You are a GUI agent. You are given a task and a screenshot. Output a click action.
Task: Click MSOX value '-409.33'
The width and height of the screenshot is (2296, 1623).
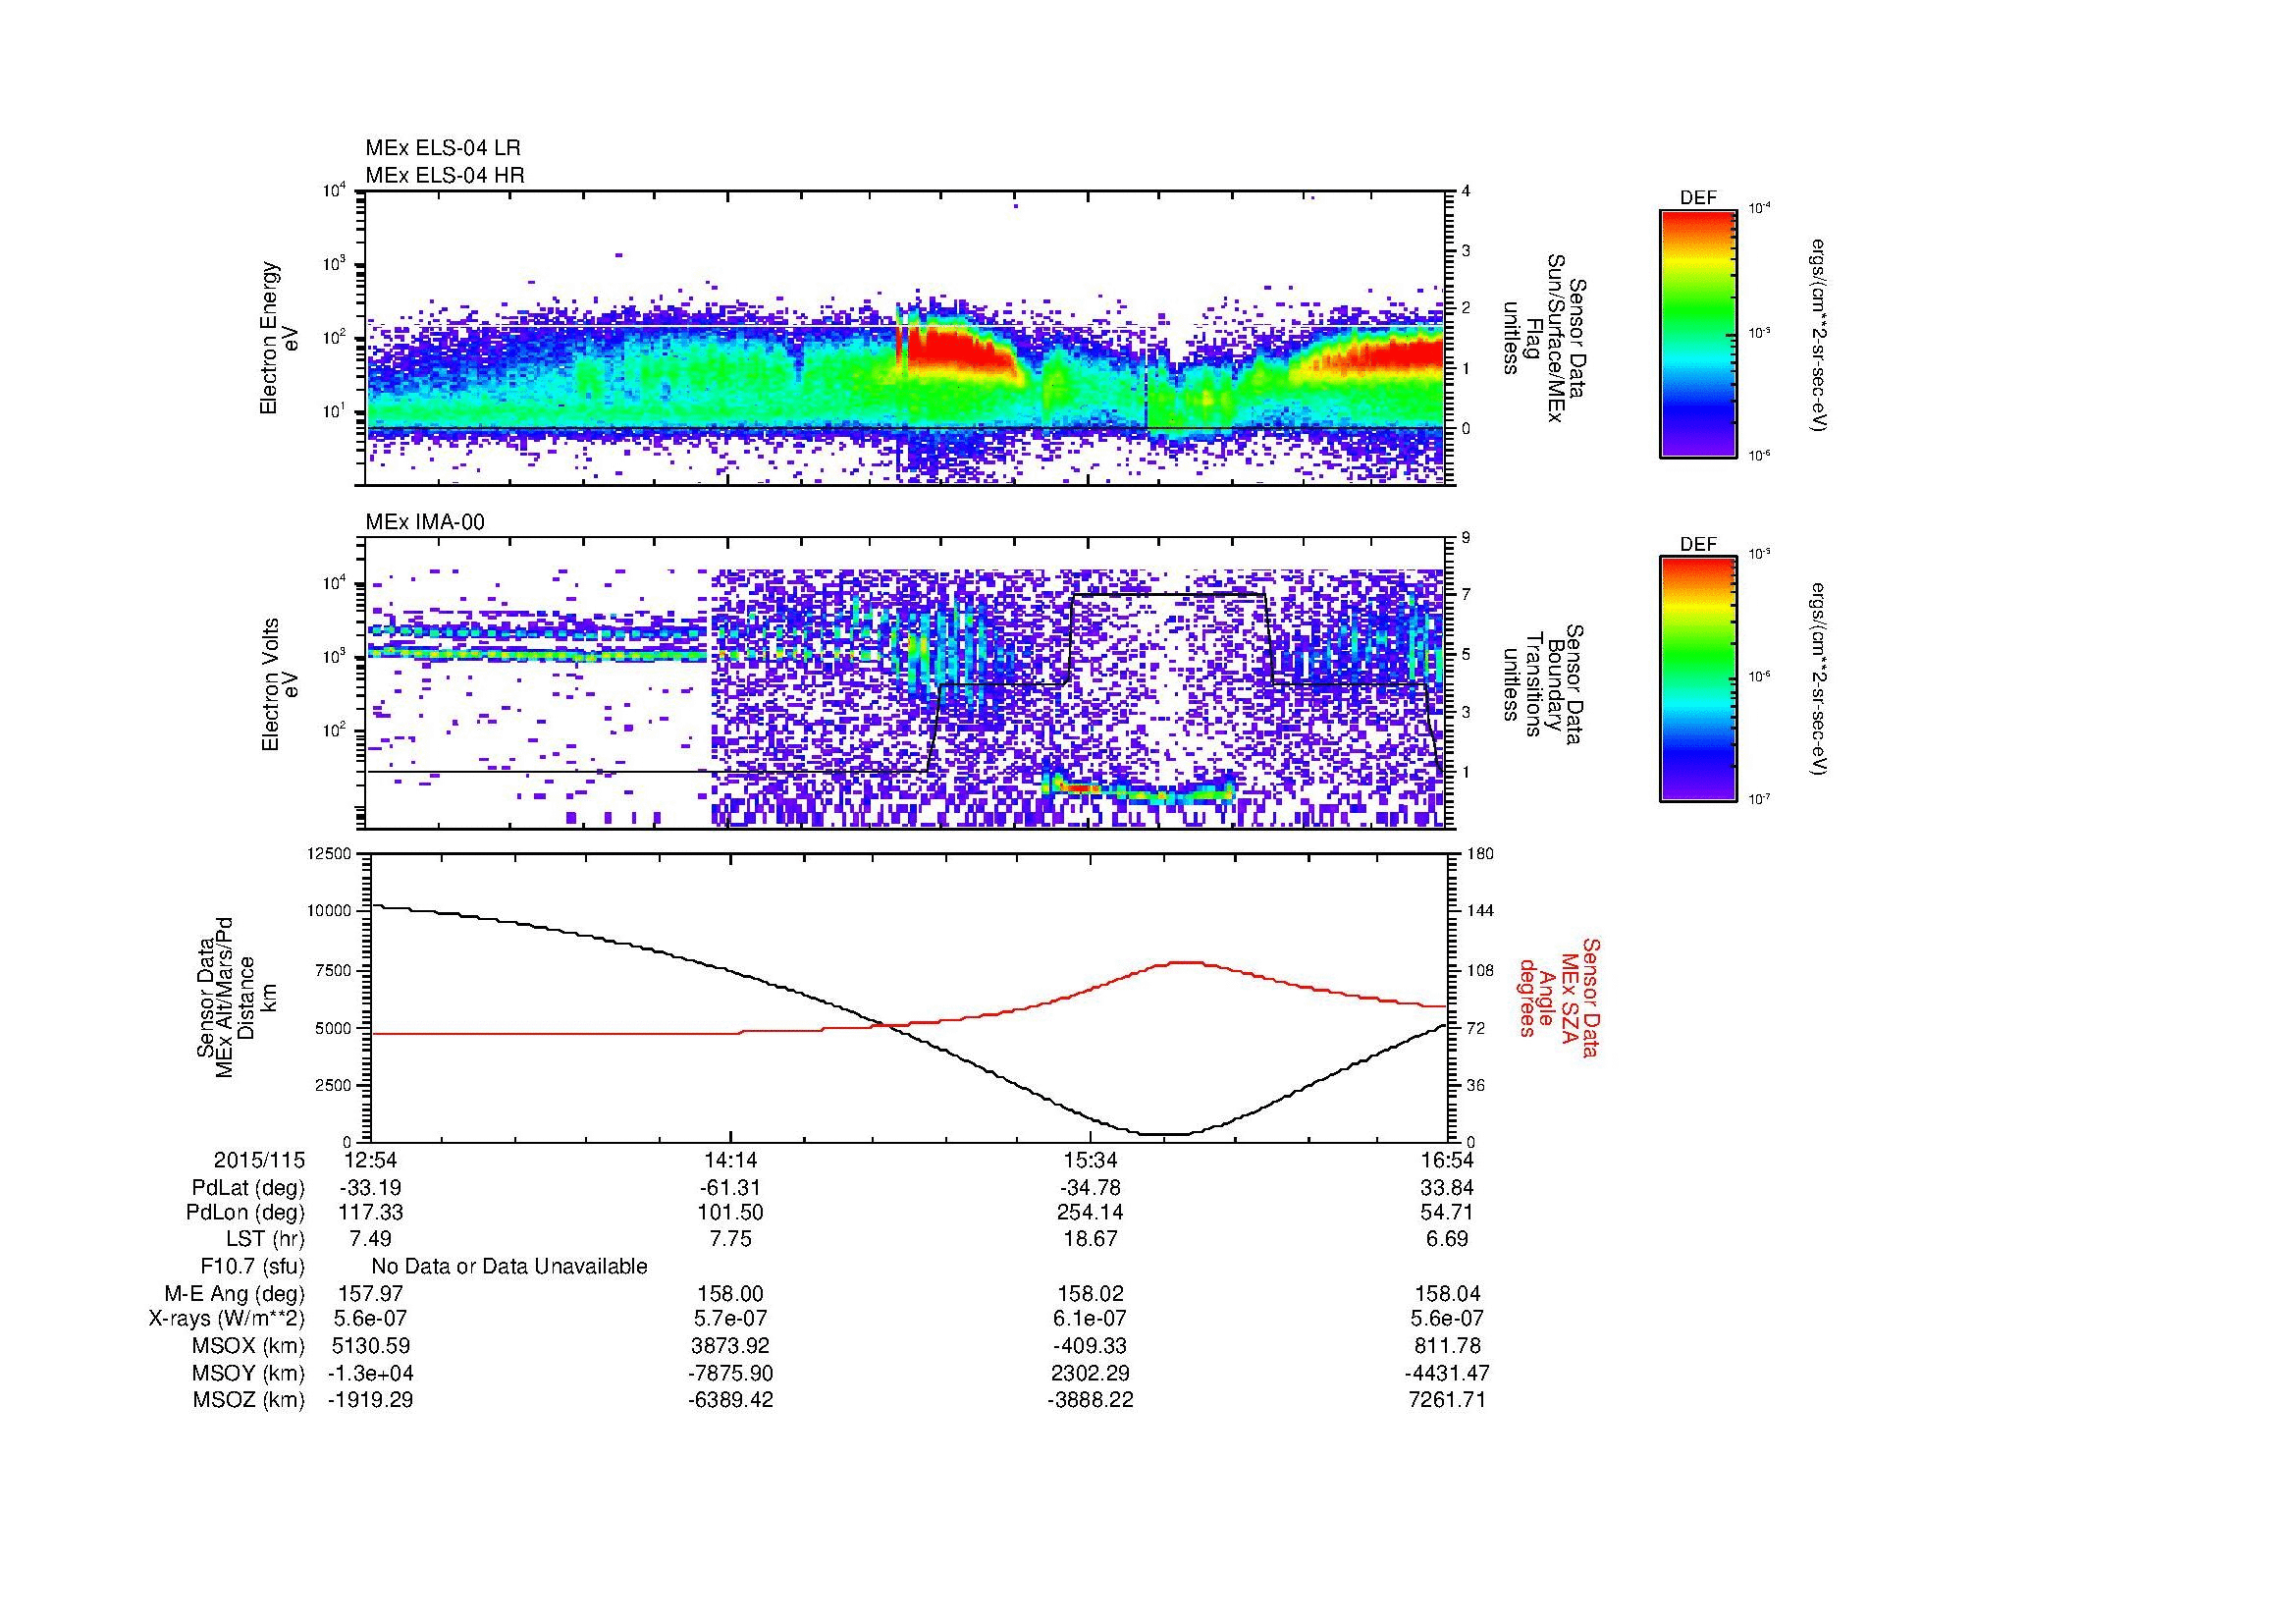(x=1090, y=1346)
